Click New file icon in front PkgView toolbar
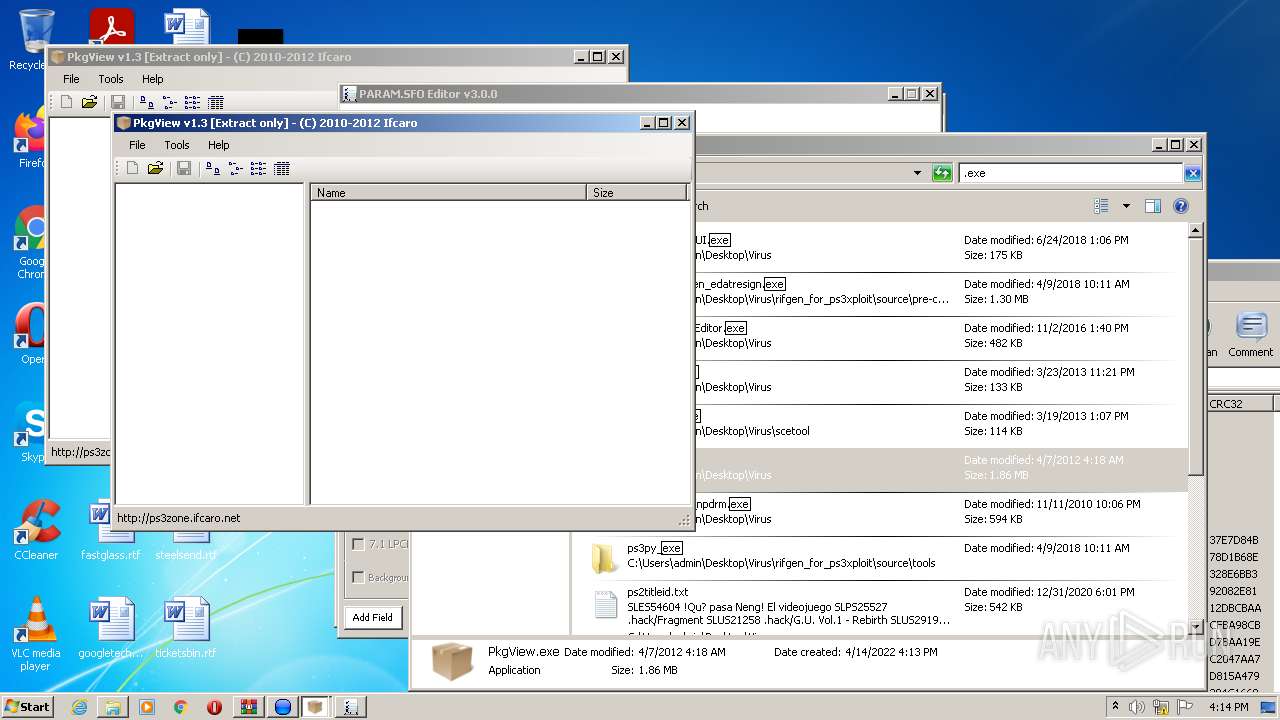Viewport: 1280px width, 720px height. pyautogui.click(x=132, y=169)
